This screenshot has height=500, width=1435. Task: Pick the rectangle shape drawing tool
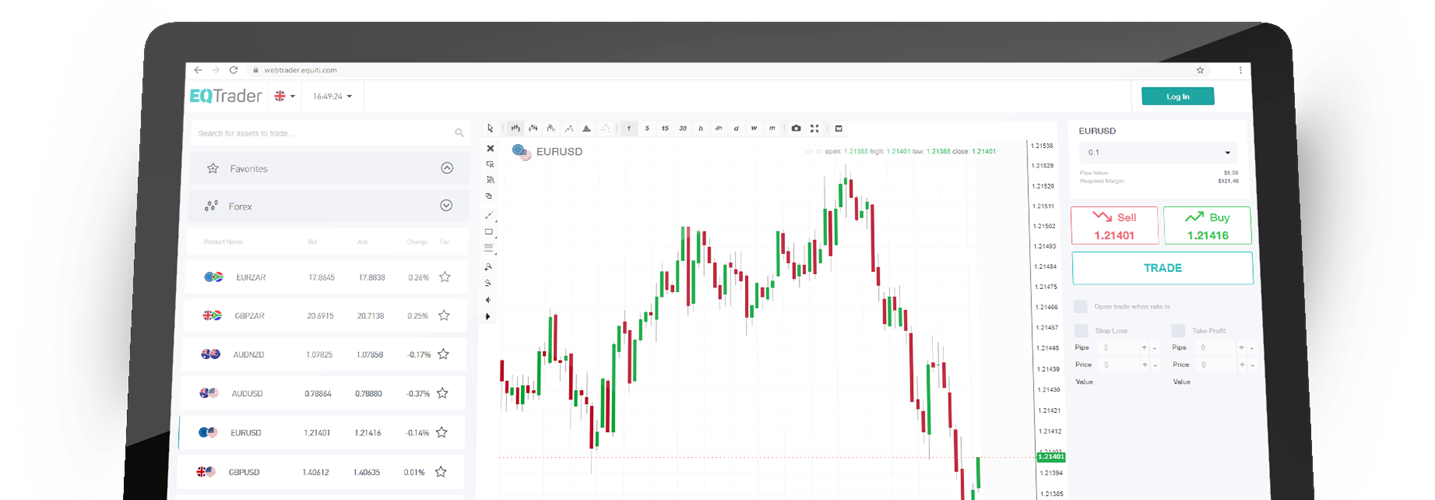pos(489,232)
